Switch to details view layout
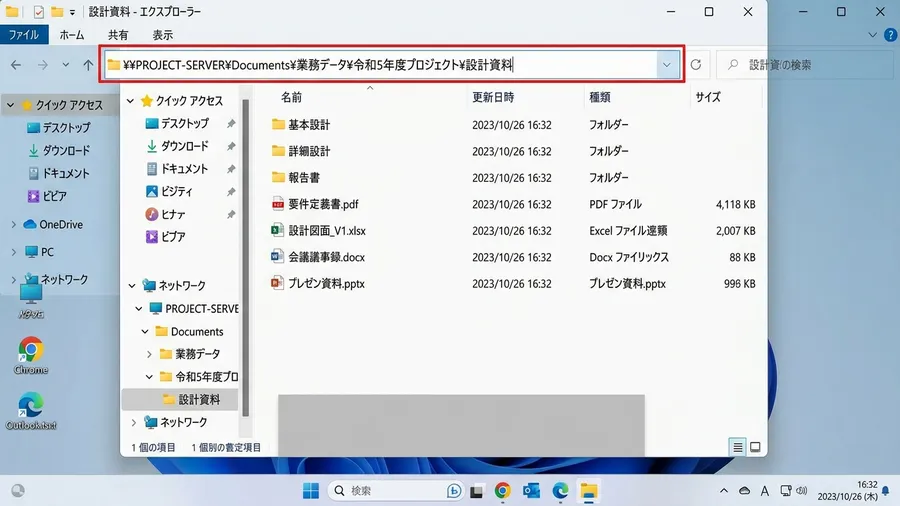Screen dimensions: 900x506 [x=738, y=447]
